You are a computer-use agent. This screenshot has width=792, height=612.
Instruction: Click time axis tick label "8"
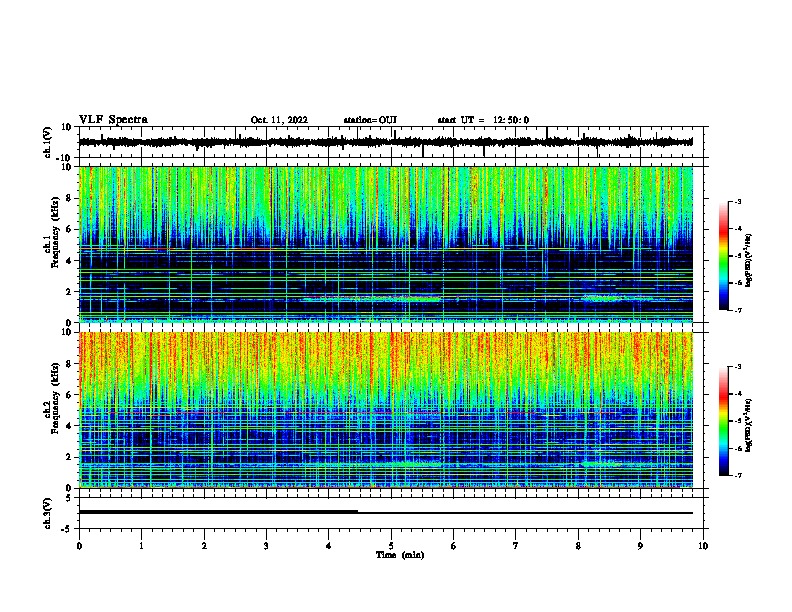pos(578,546)
